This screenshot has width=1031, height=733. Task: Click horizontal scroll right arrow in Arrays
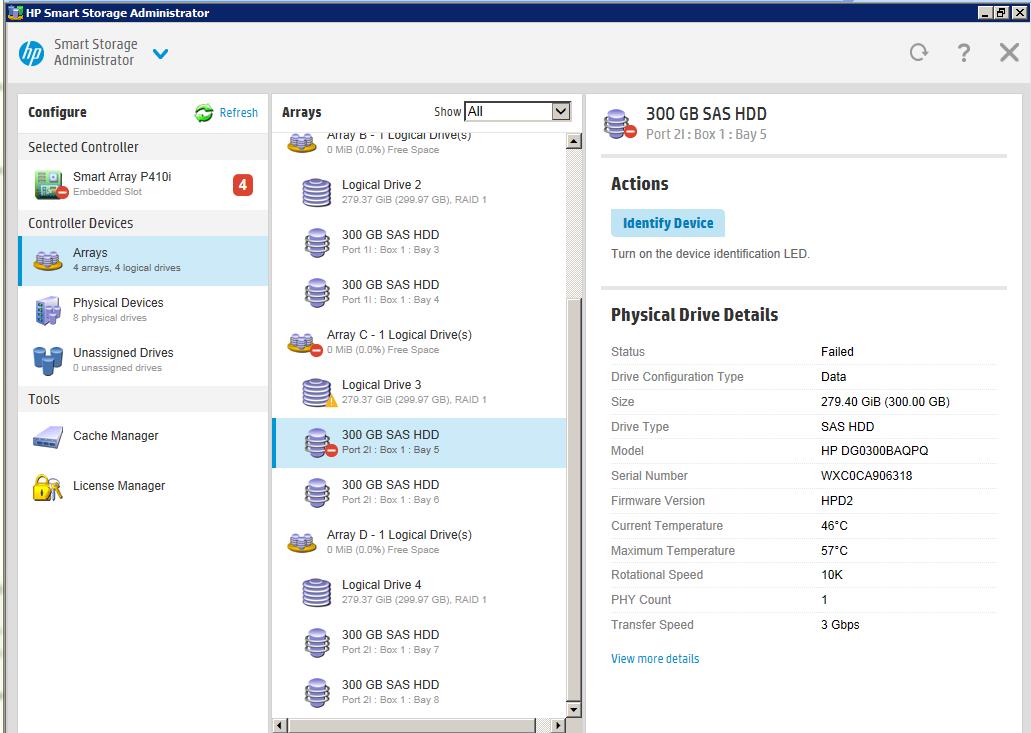558,726
